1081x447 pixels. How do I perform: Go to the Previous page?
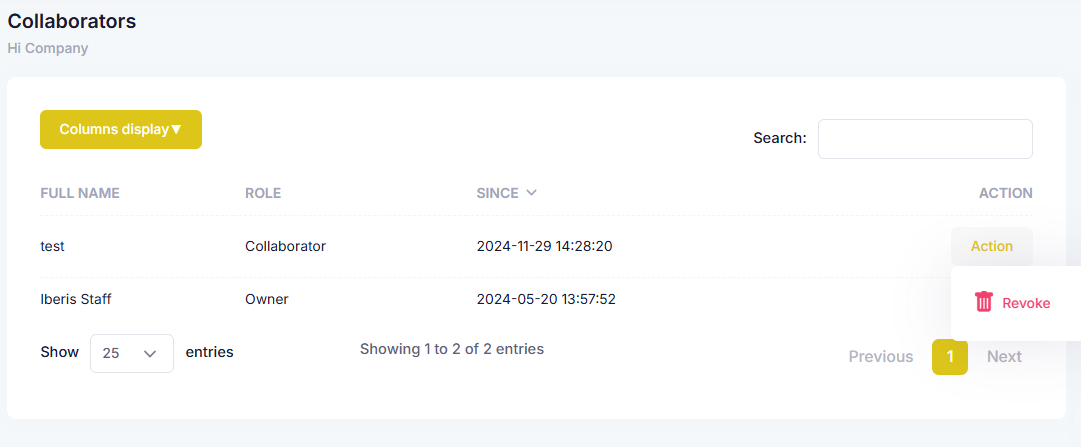[x=880, y=357]
